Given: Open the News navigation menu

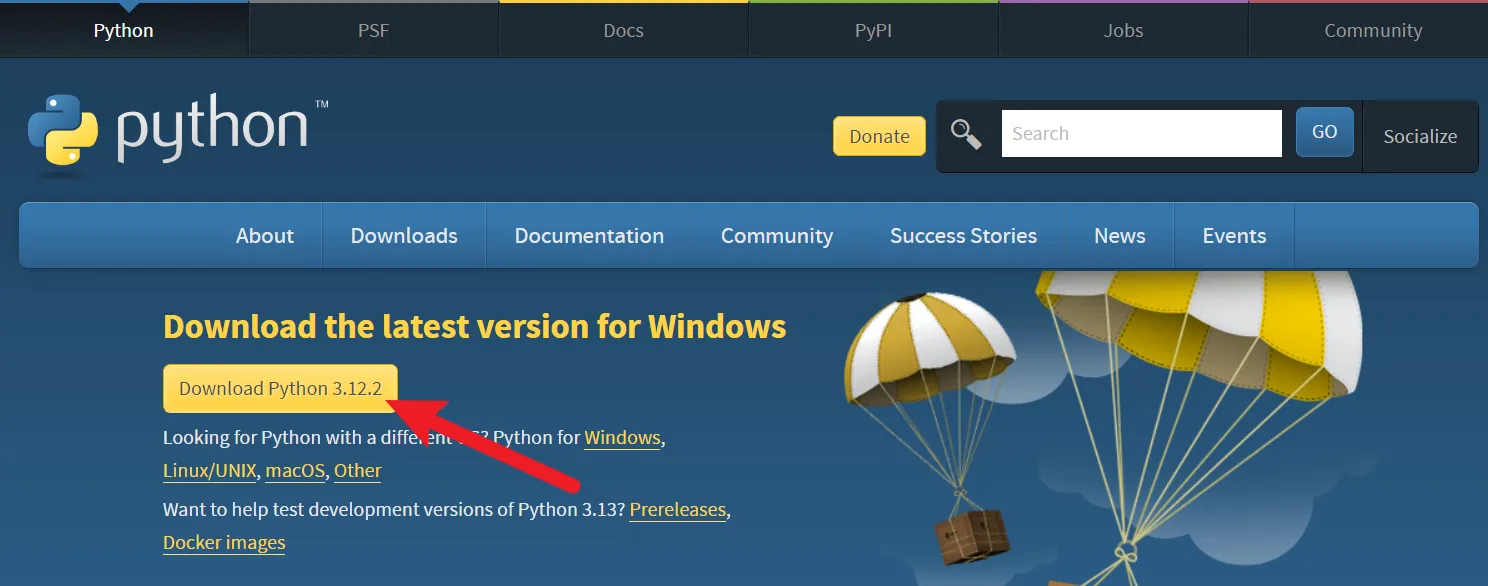Looking at the screenshot, I should coord(1120,236).
